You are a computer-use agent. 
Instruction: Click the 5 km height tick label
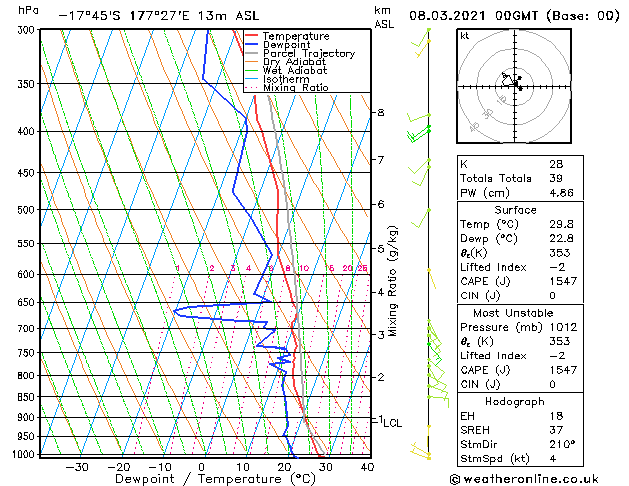[x=381, y=249]
